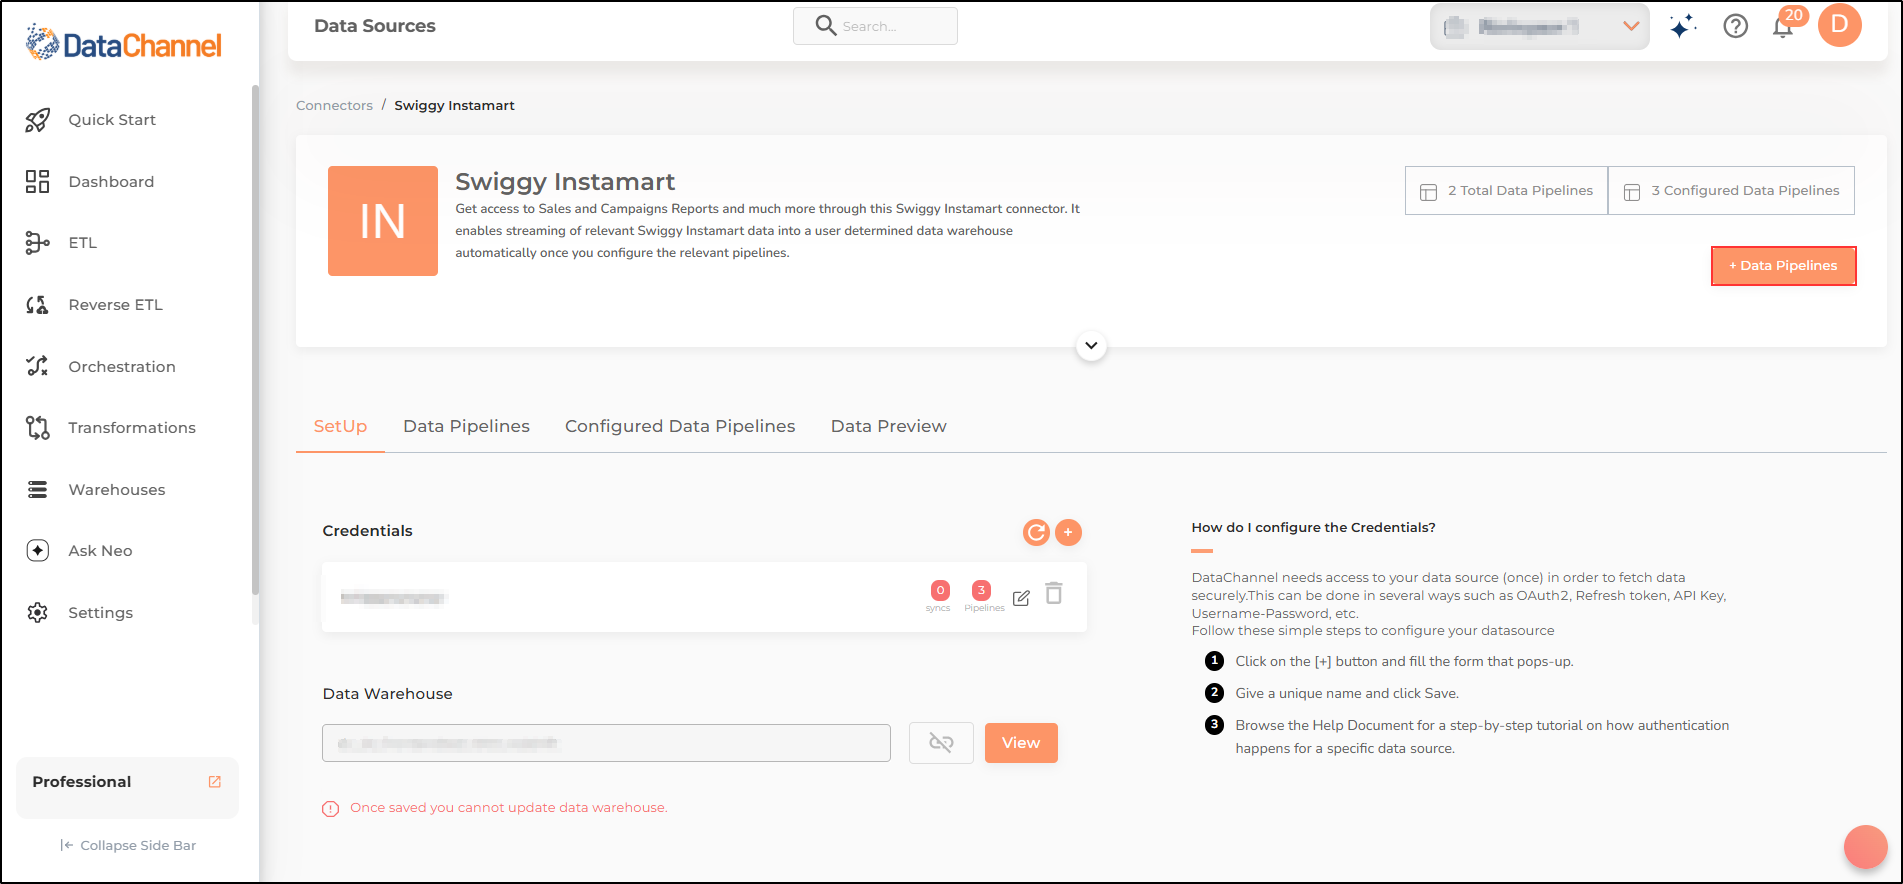The height and width of the screenshot is (884, 1903).
Task: Switch to Configured Data Pipelines tab
Action: (x=680, y=427)
